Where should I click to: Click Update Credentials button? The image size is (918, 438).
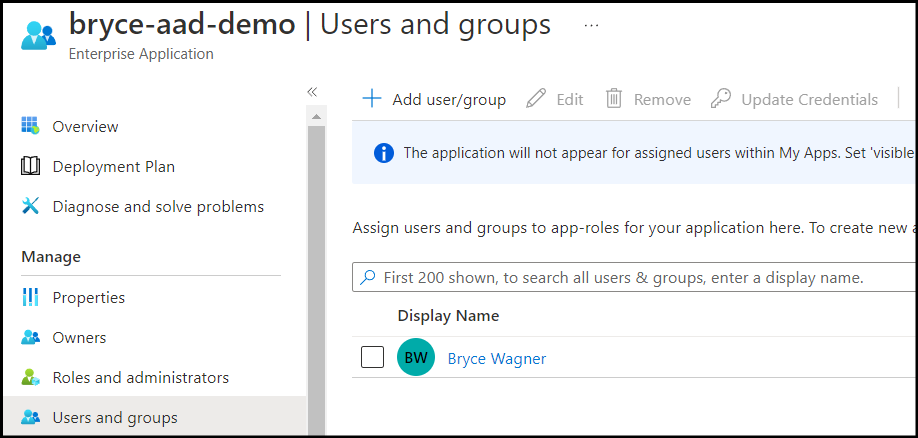(x=794, y=99)
